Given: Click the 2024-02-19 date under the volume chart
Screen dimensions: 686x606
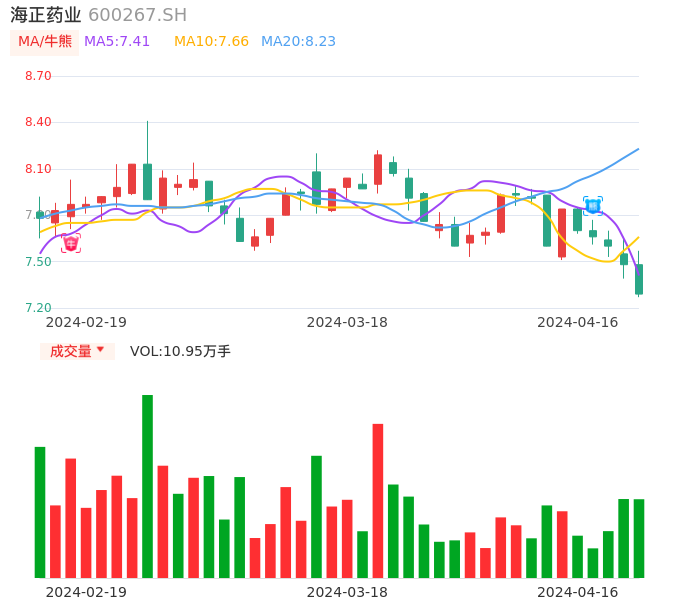Looking at the screenshot, I should [86, 592].
